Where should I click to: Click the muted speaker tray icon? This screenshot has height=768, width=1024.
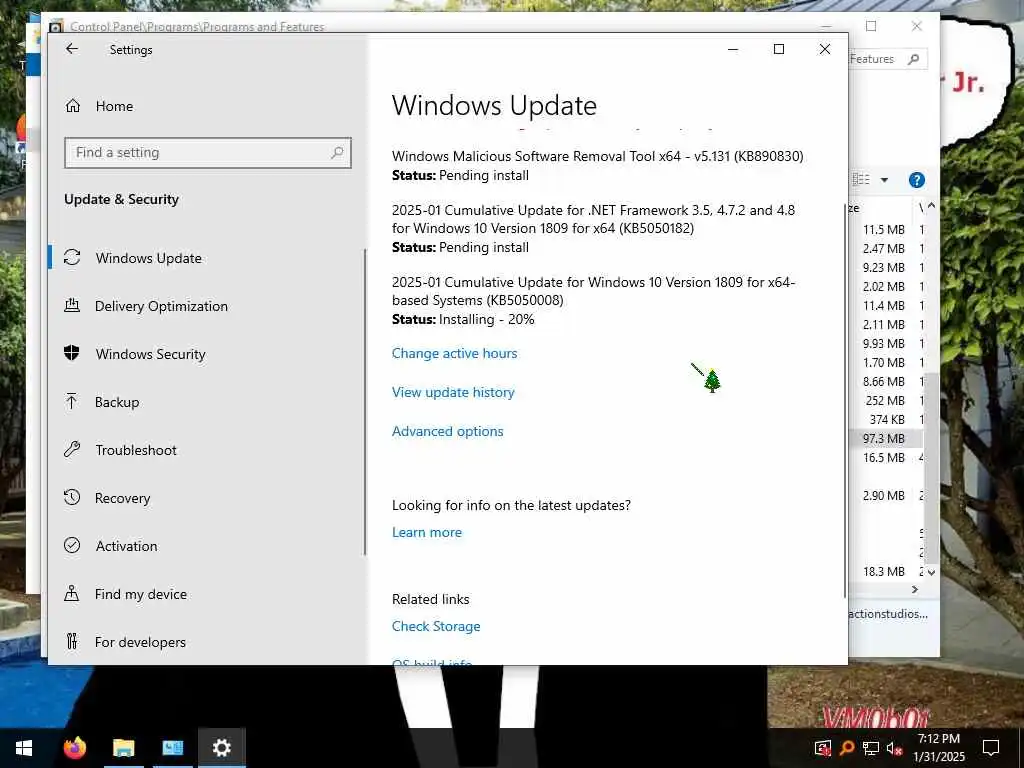[894, 748]
